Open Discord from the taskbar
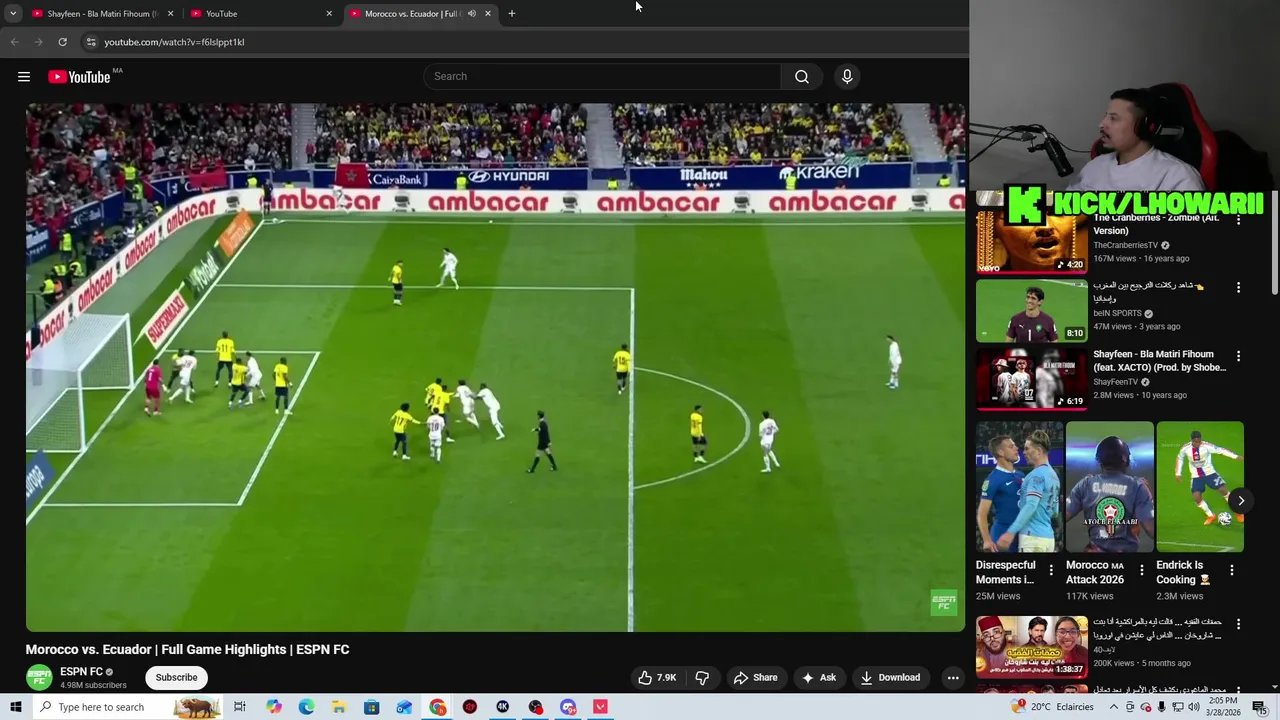 pos(568,707)
